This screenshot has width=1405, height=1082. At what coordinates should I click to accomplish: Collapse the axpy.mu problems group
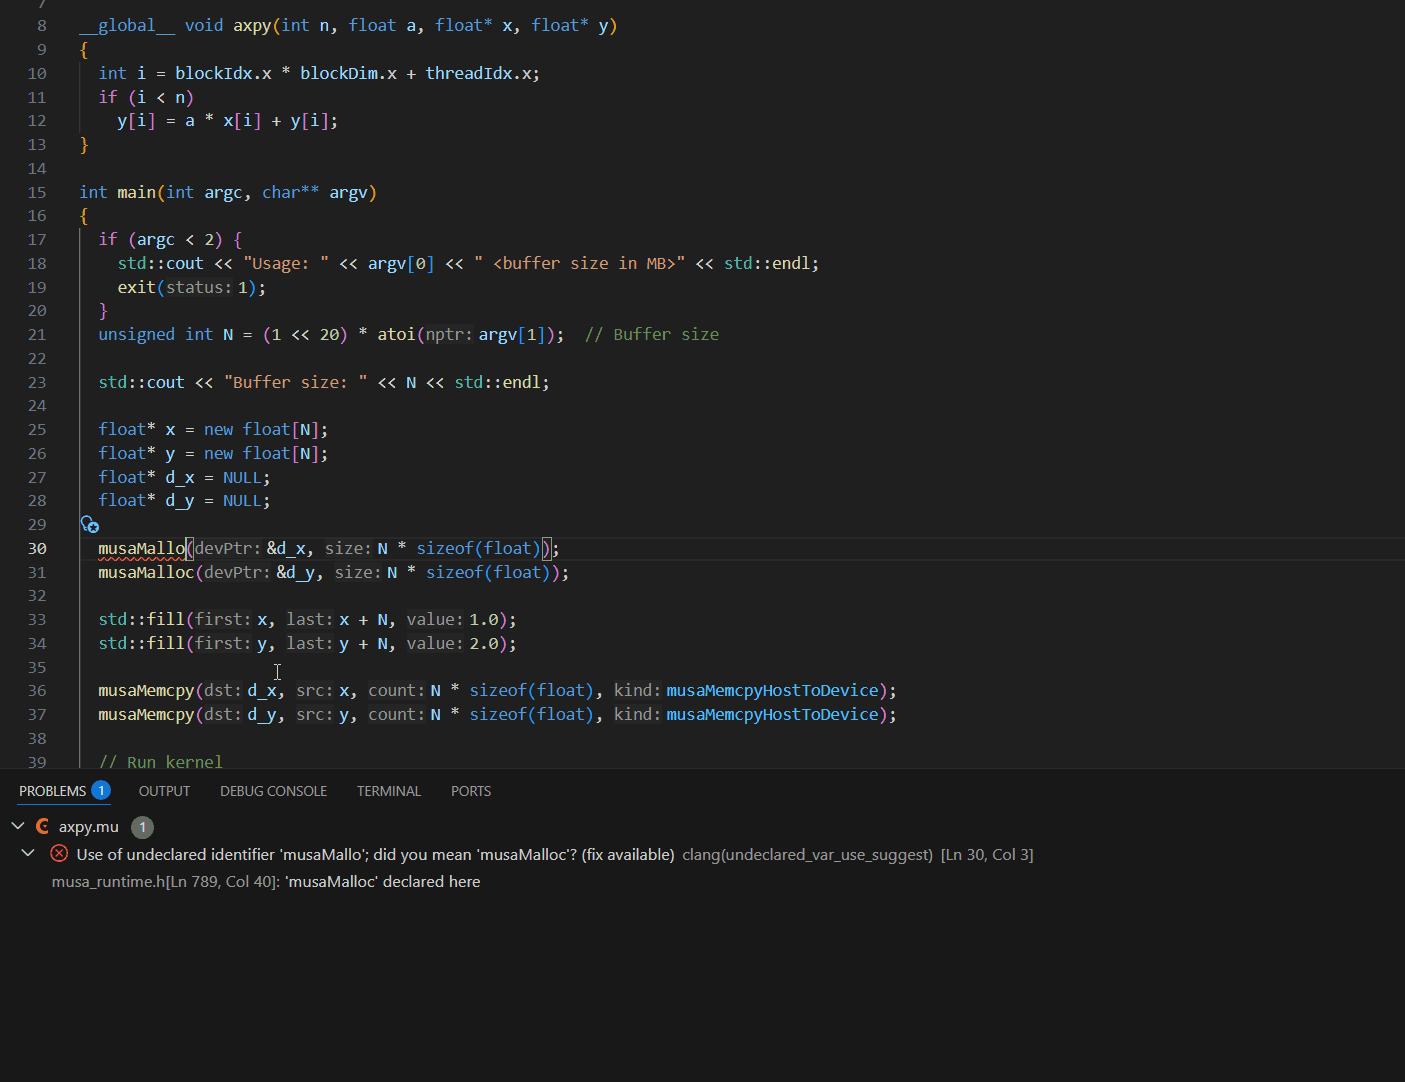18,827
